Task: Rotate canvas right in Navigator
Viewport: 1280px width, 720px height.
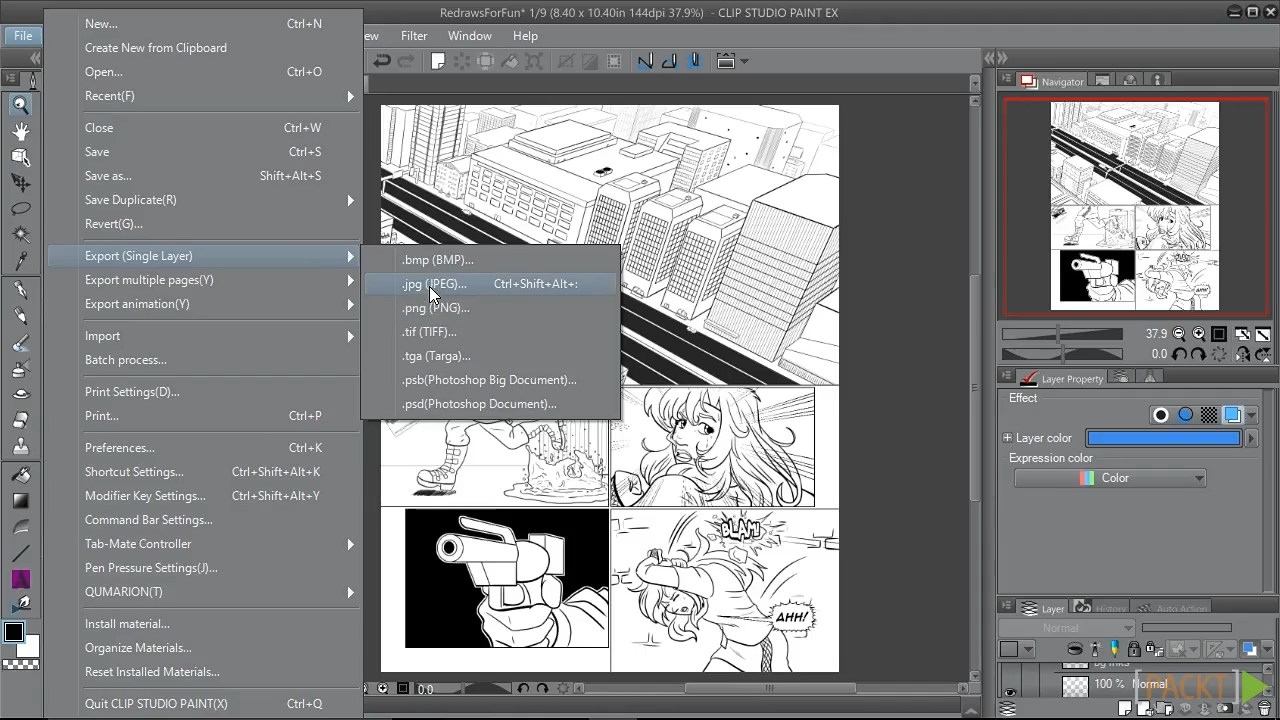Action: pos(1199,354)
